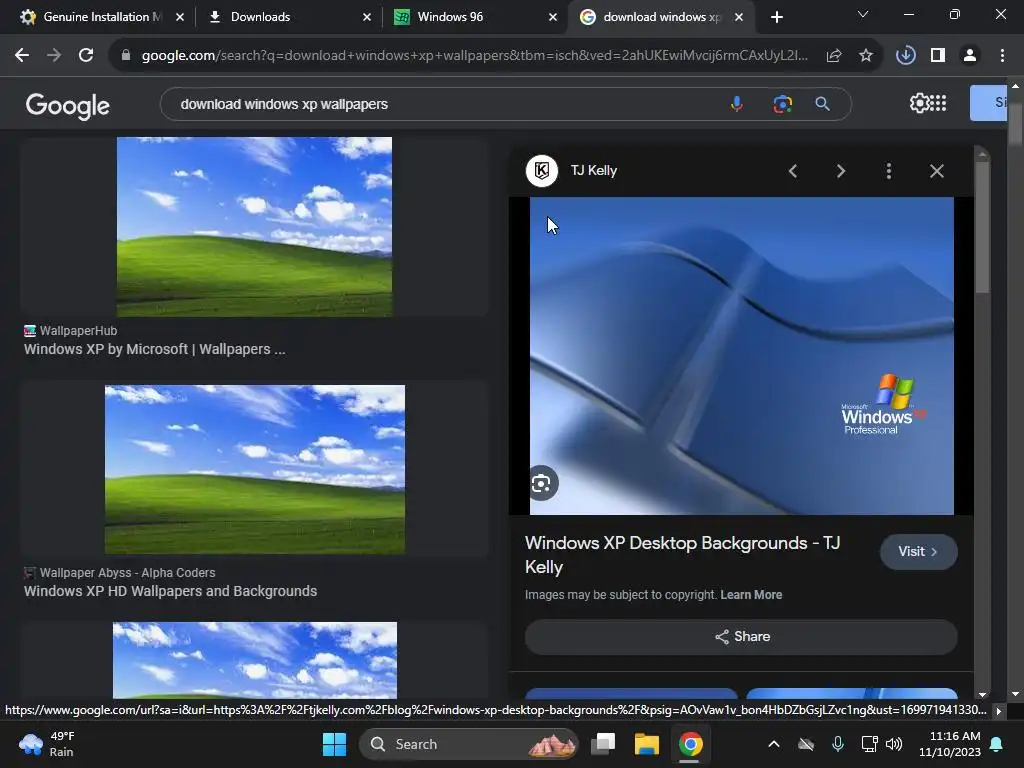Select the Wallpaper Abyss Bliss thumbnail
The width and height of the screenshot is (1024, 768).
tap(255, 470)
